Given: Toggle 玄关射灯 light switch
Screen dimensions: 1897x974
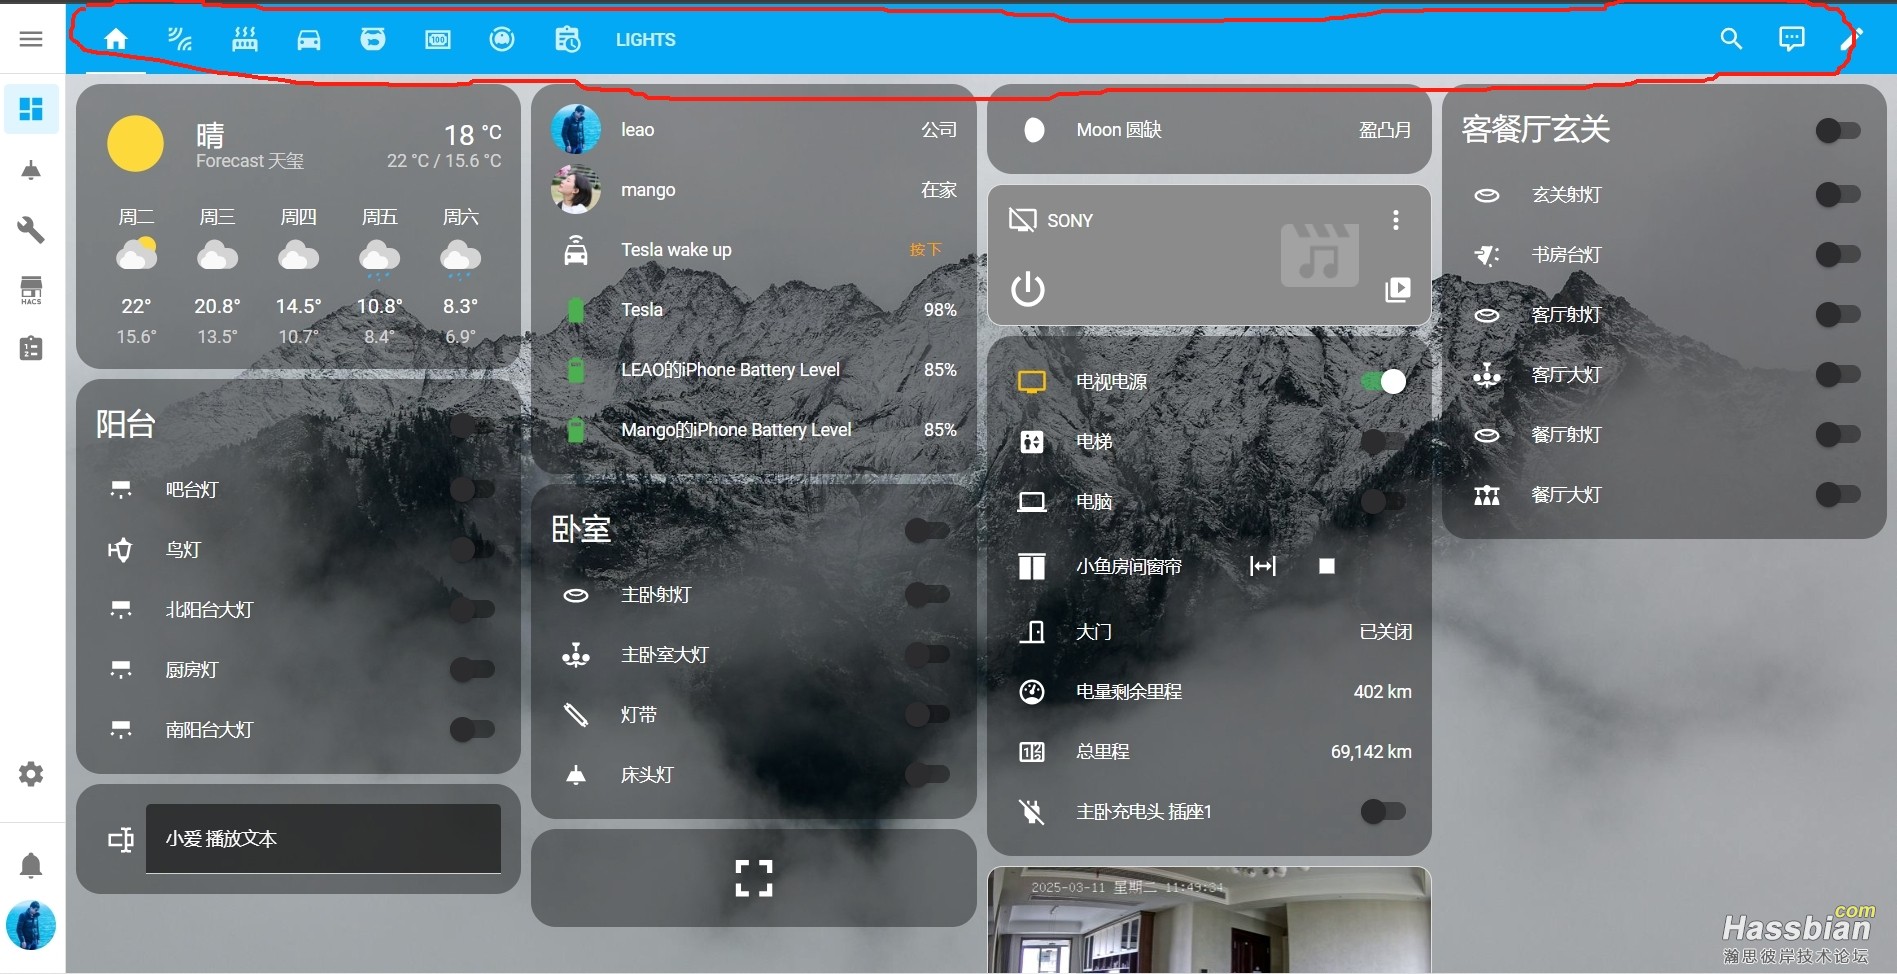Looking at the screenshot, I should (x=1838, y=194).
